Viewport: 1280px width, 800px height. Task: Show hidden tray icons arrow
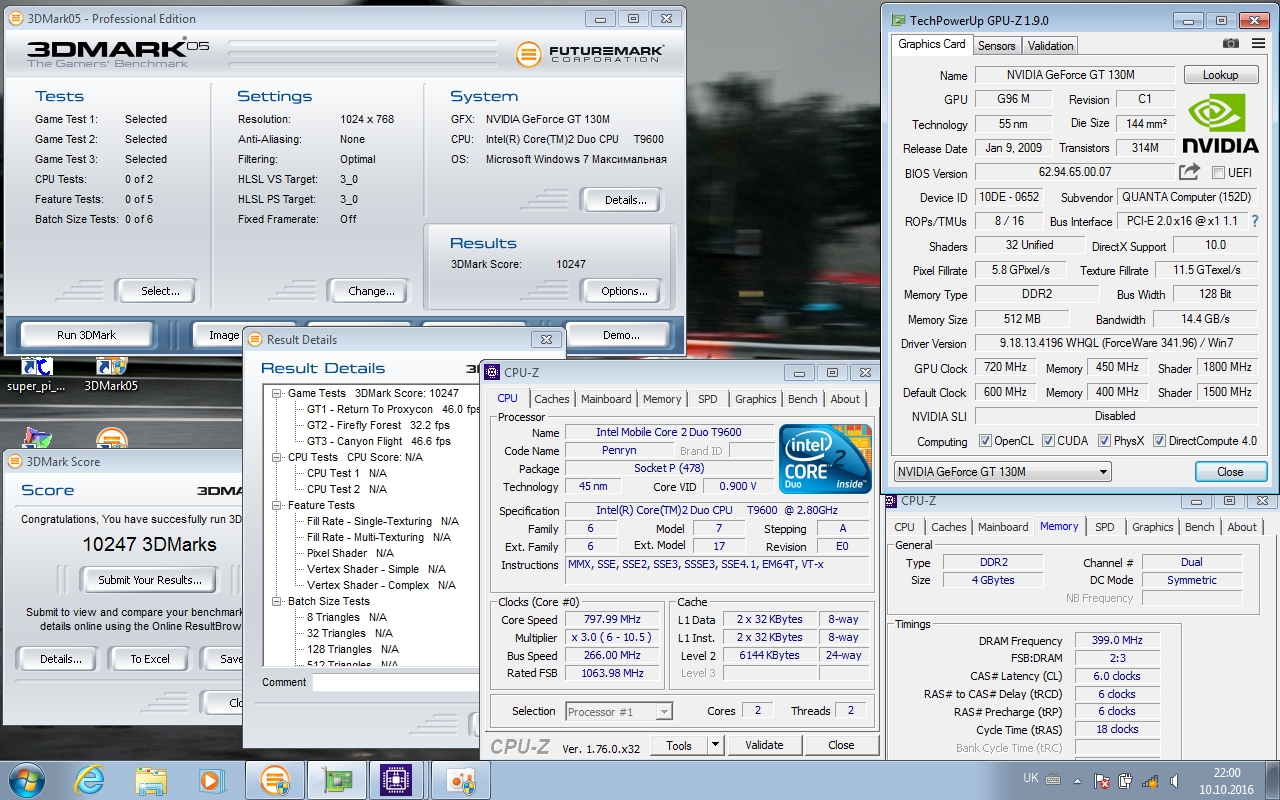point(1078,779)
